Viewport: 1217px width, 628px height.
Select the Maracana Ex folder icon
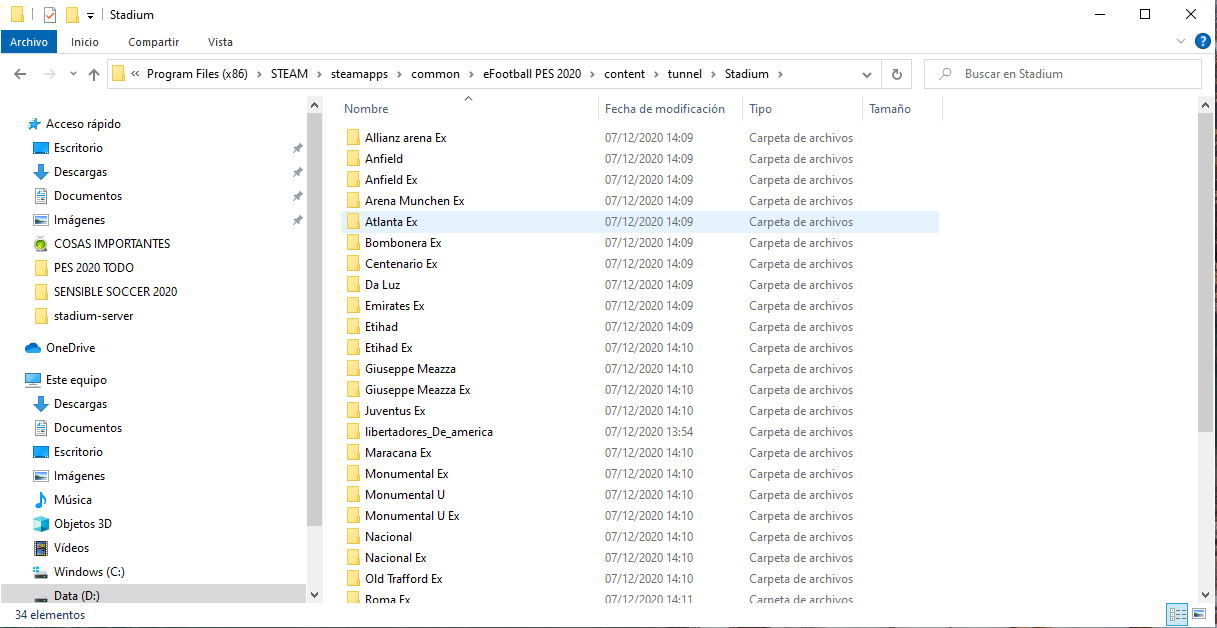[353, 453]
